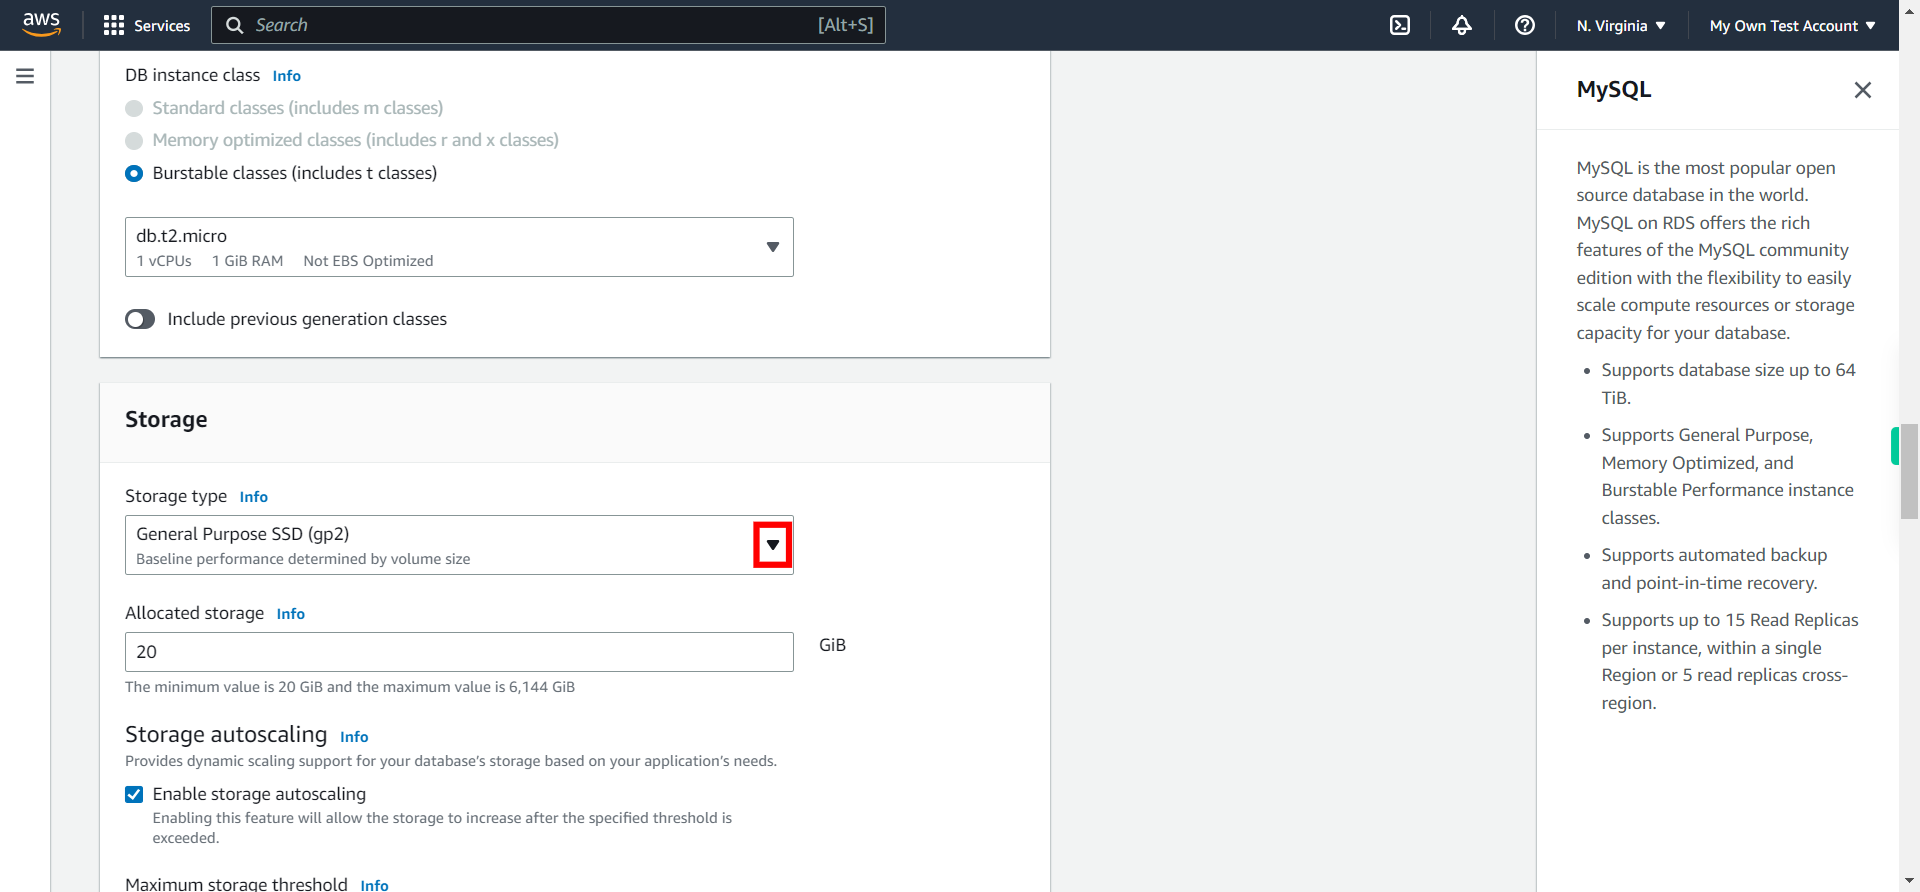Open the notifications bell

click(x=1462, y=25)
